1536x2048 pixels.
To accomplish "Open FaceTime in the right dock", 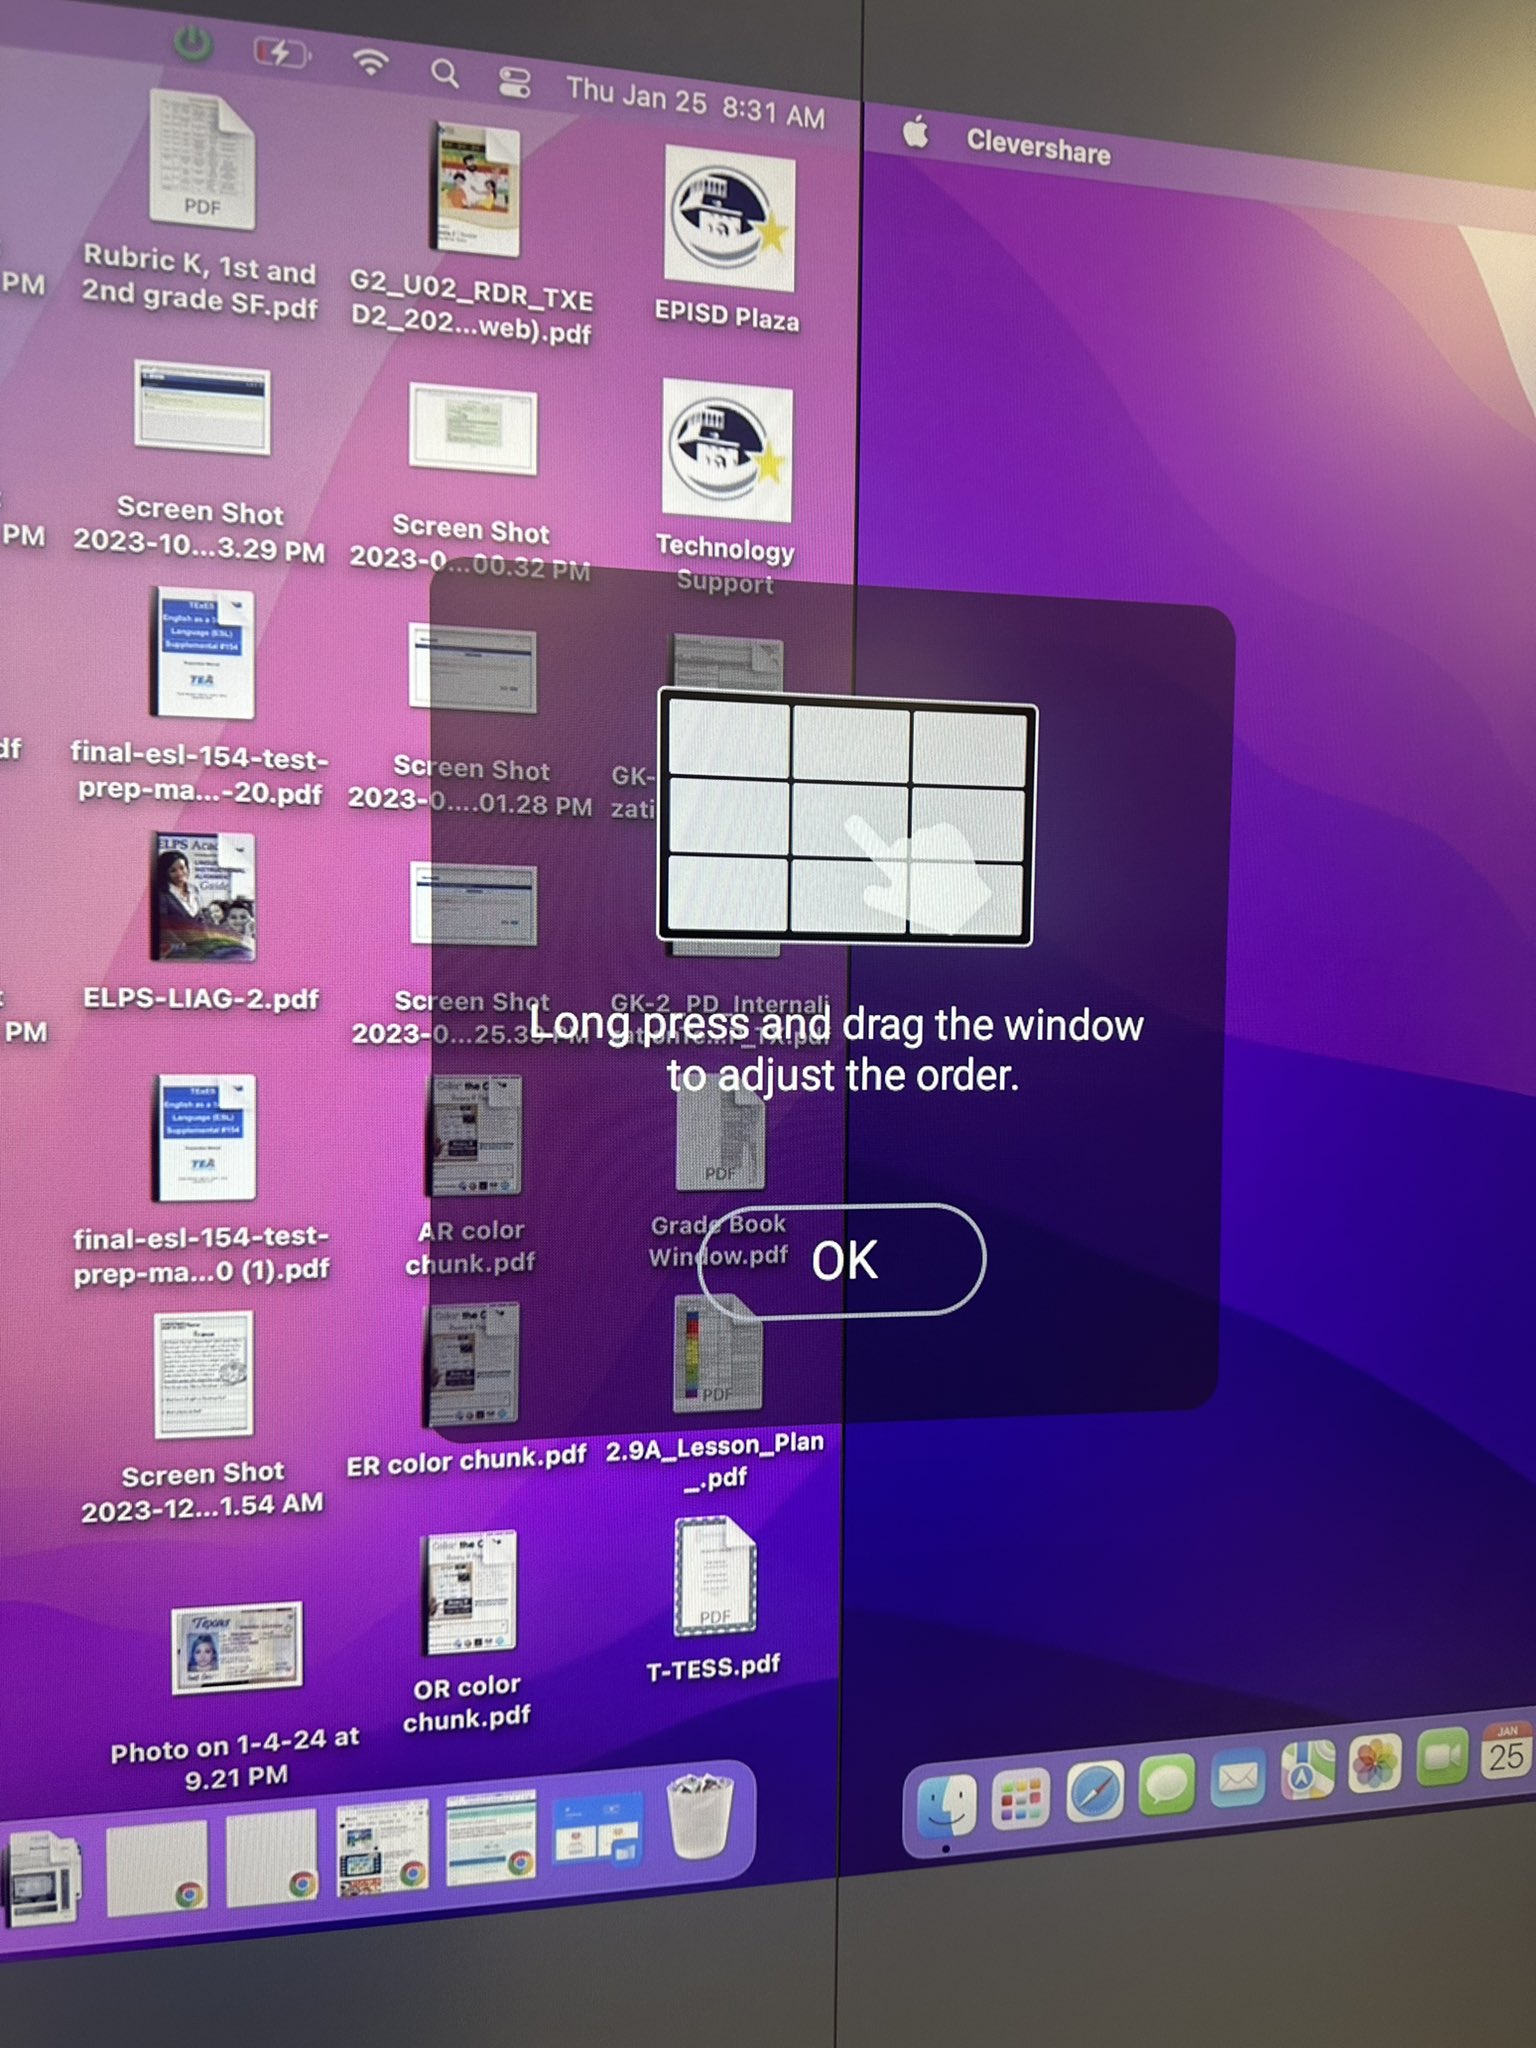I will 1442,1757.
